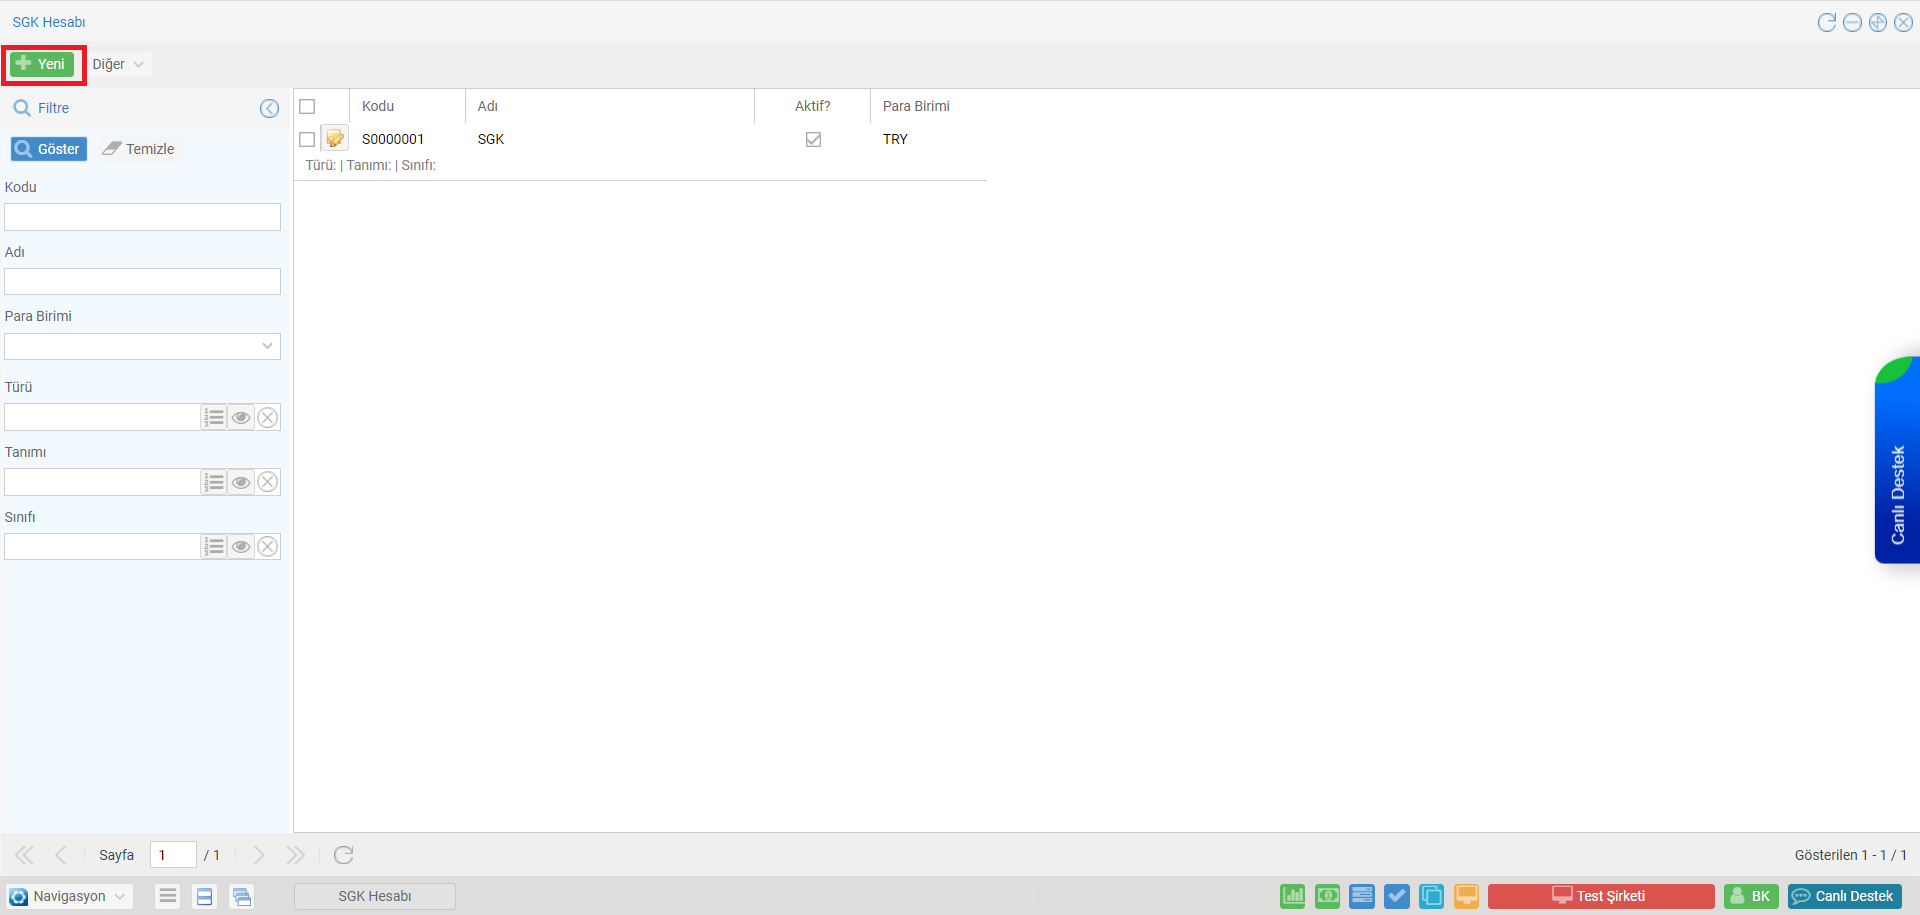Screen dimensions: 1920x915
Task: Open the blue overlapping windows icon
Action: 1432,896
